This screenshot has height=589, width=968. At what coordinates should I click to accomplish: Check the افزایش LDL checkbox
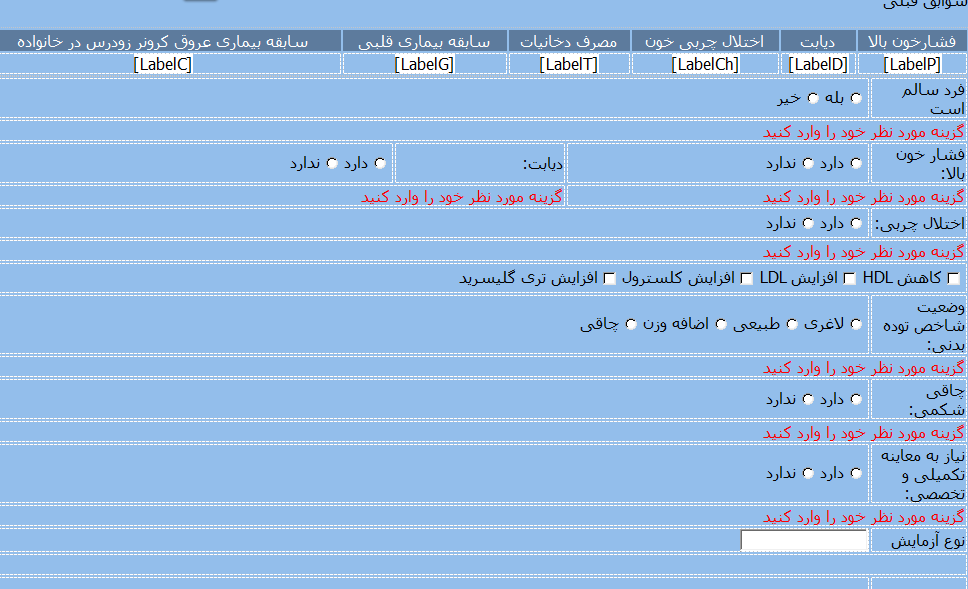pyautogui.click(x=850, y=278)
